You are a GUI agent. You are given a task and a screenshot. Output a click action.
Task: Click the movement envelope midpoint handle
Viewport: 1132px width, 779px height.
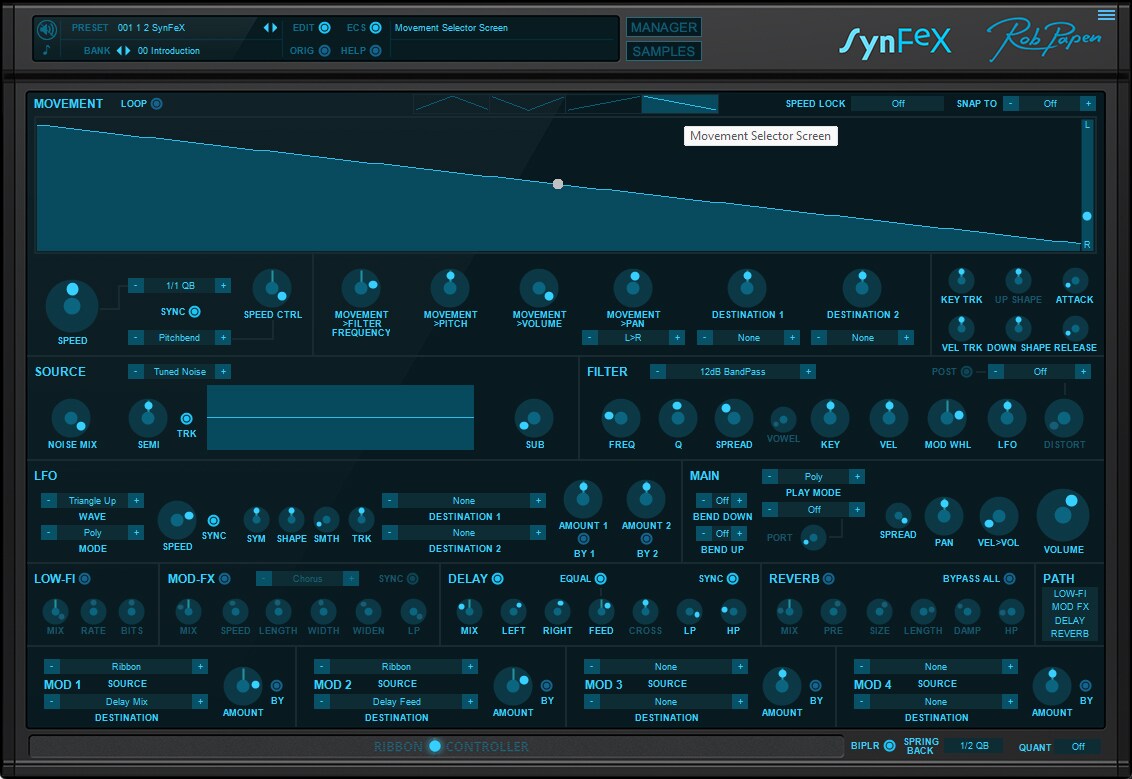coord(558,184)
